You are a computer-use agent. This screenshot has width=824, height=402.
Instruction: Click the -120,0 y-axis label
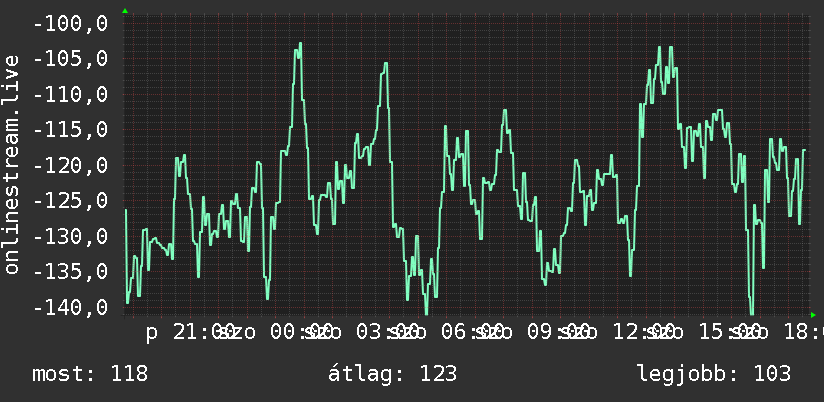click(70, 166)
